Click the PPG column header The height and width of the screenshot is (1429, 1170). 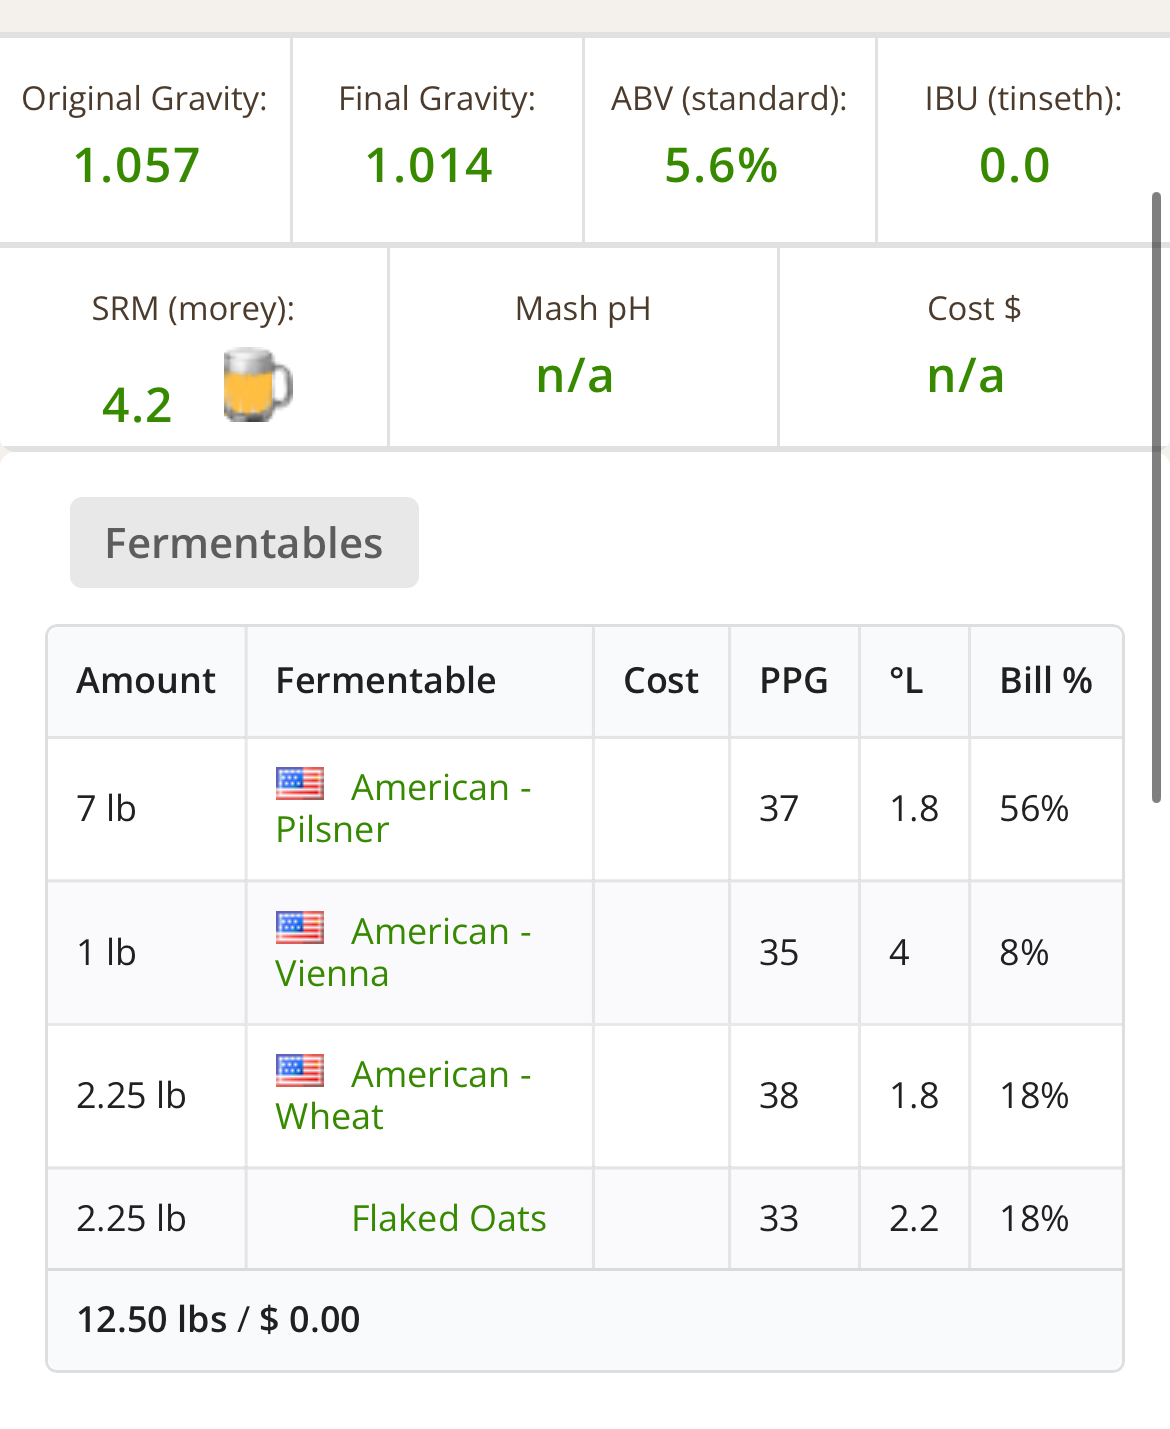794,681
